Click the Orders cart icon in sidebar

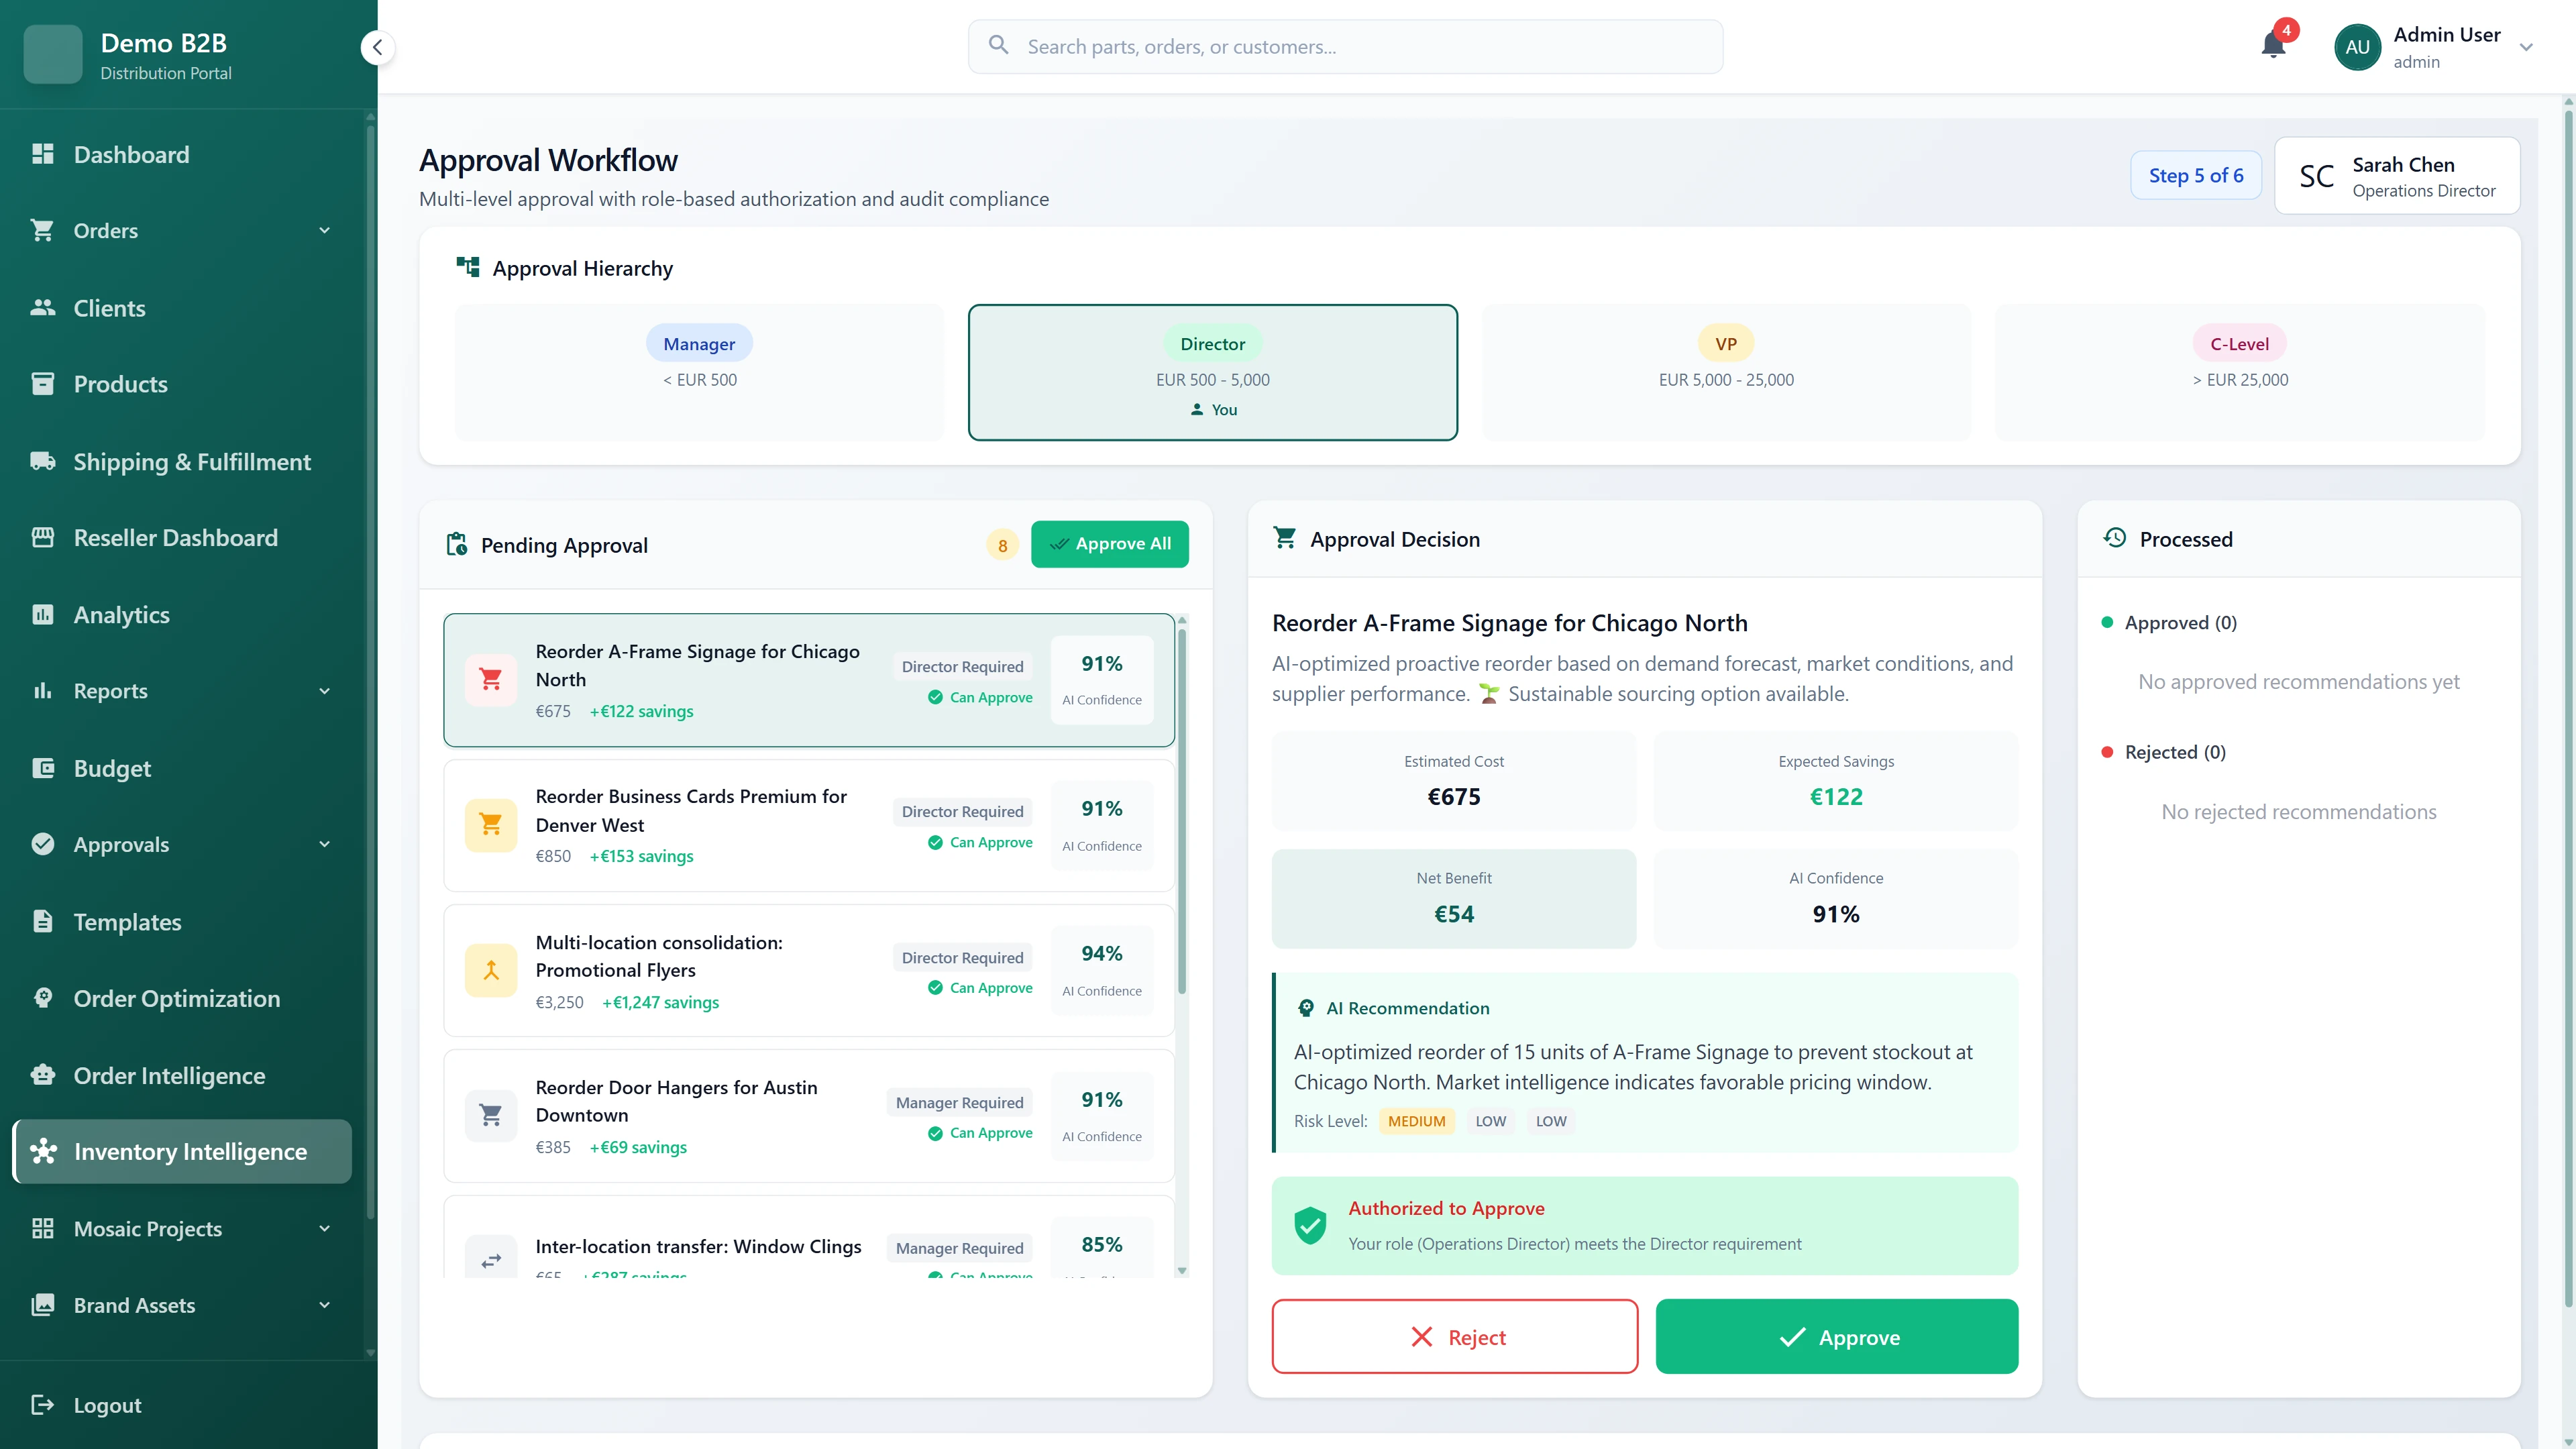(x=42, y=230)
